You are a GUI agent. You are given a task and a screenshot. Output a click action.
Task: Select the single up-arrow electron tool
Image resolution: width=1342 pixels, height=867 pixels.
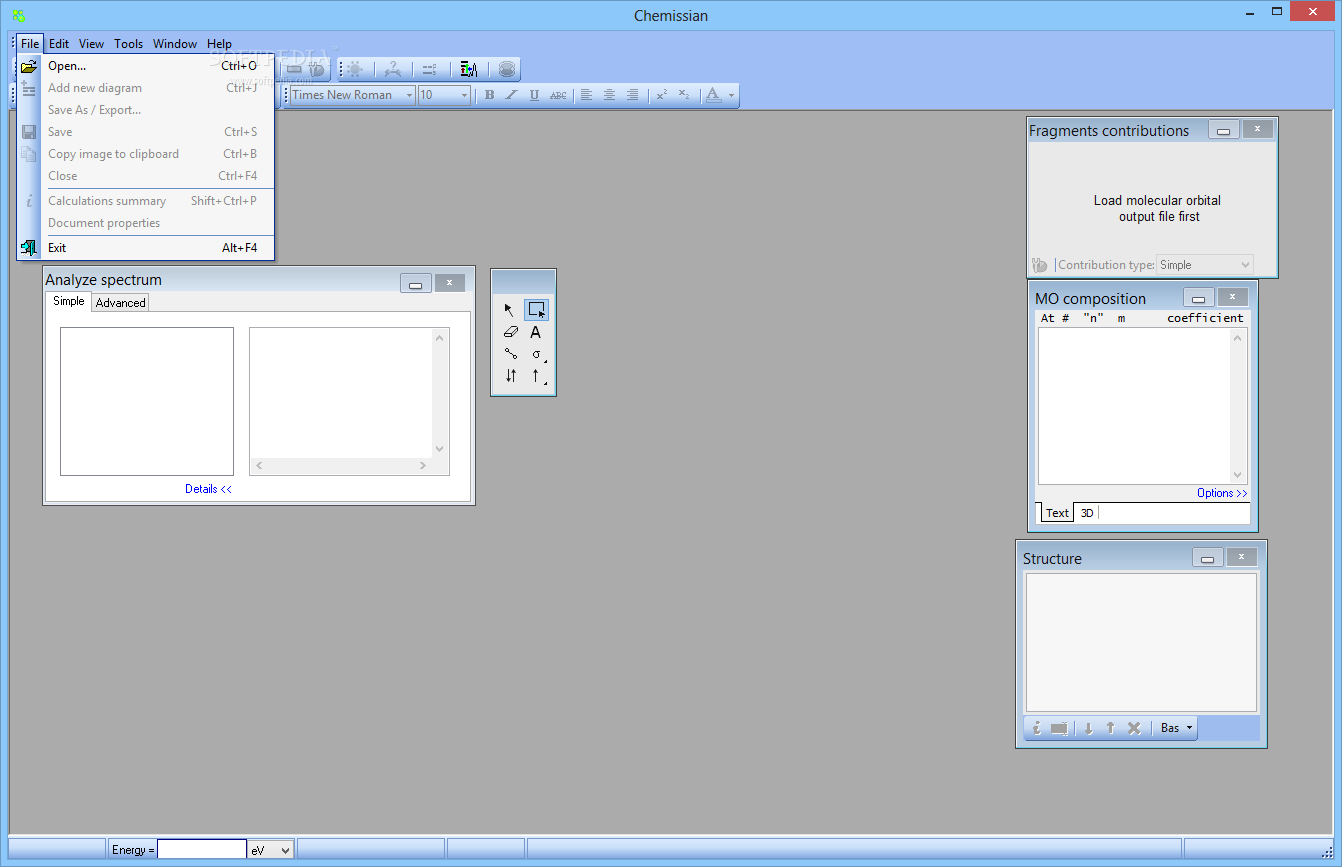pyautogui.click(x=536, y=376)
